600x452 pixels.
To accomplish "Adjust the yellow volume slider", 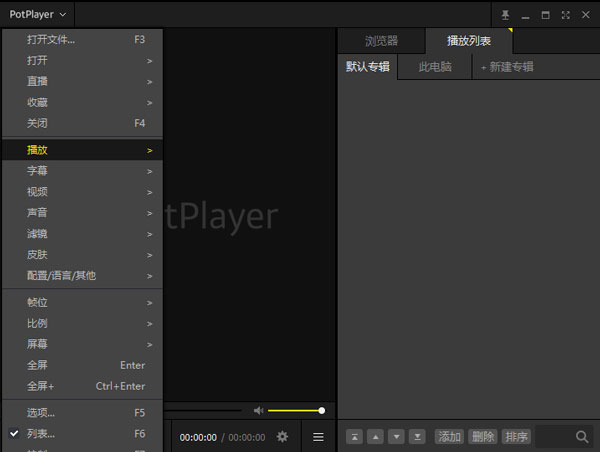I will (x=296, y=411).
